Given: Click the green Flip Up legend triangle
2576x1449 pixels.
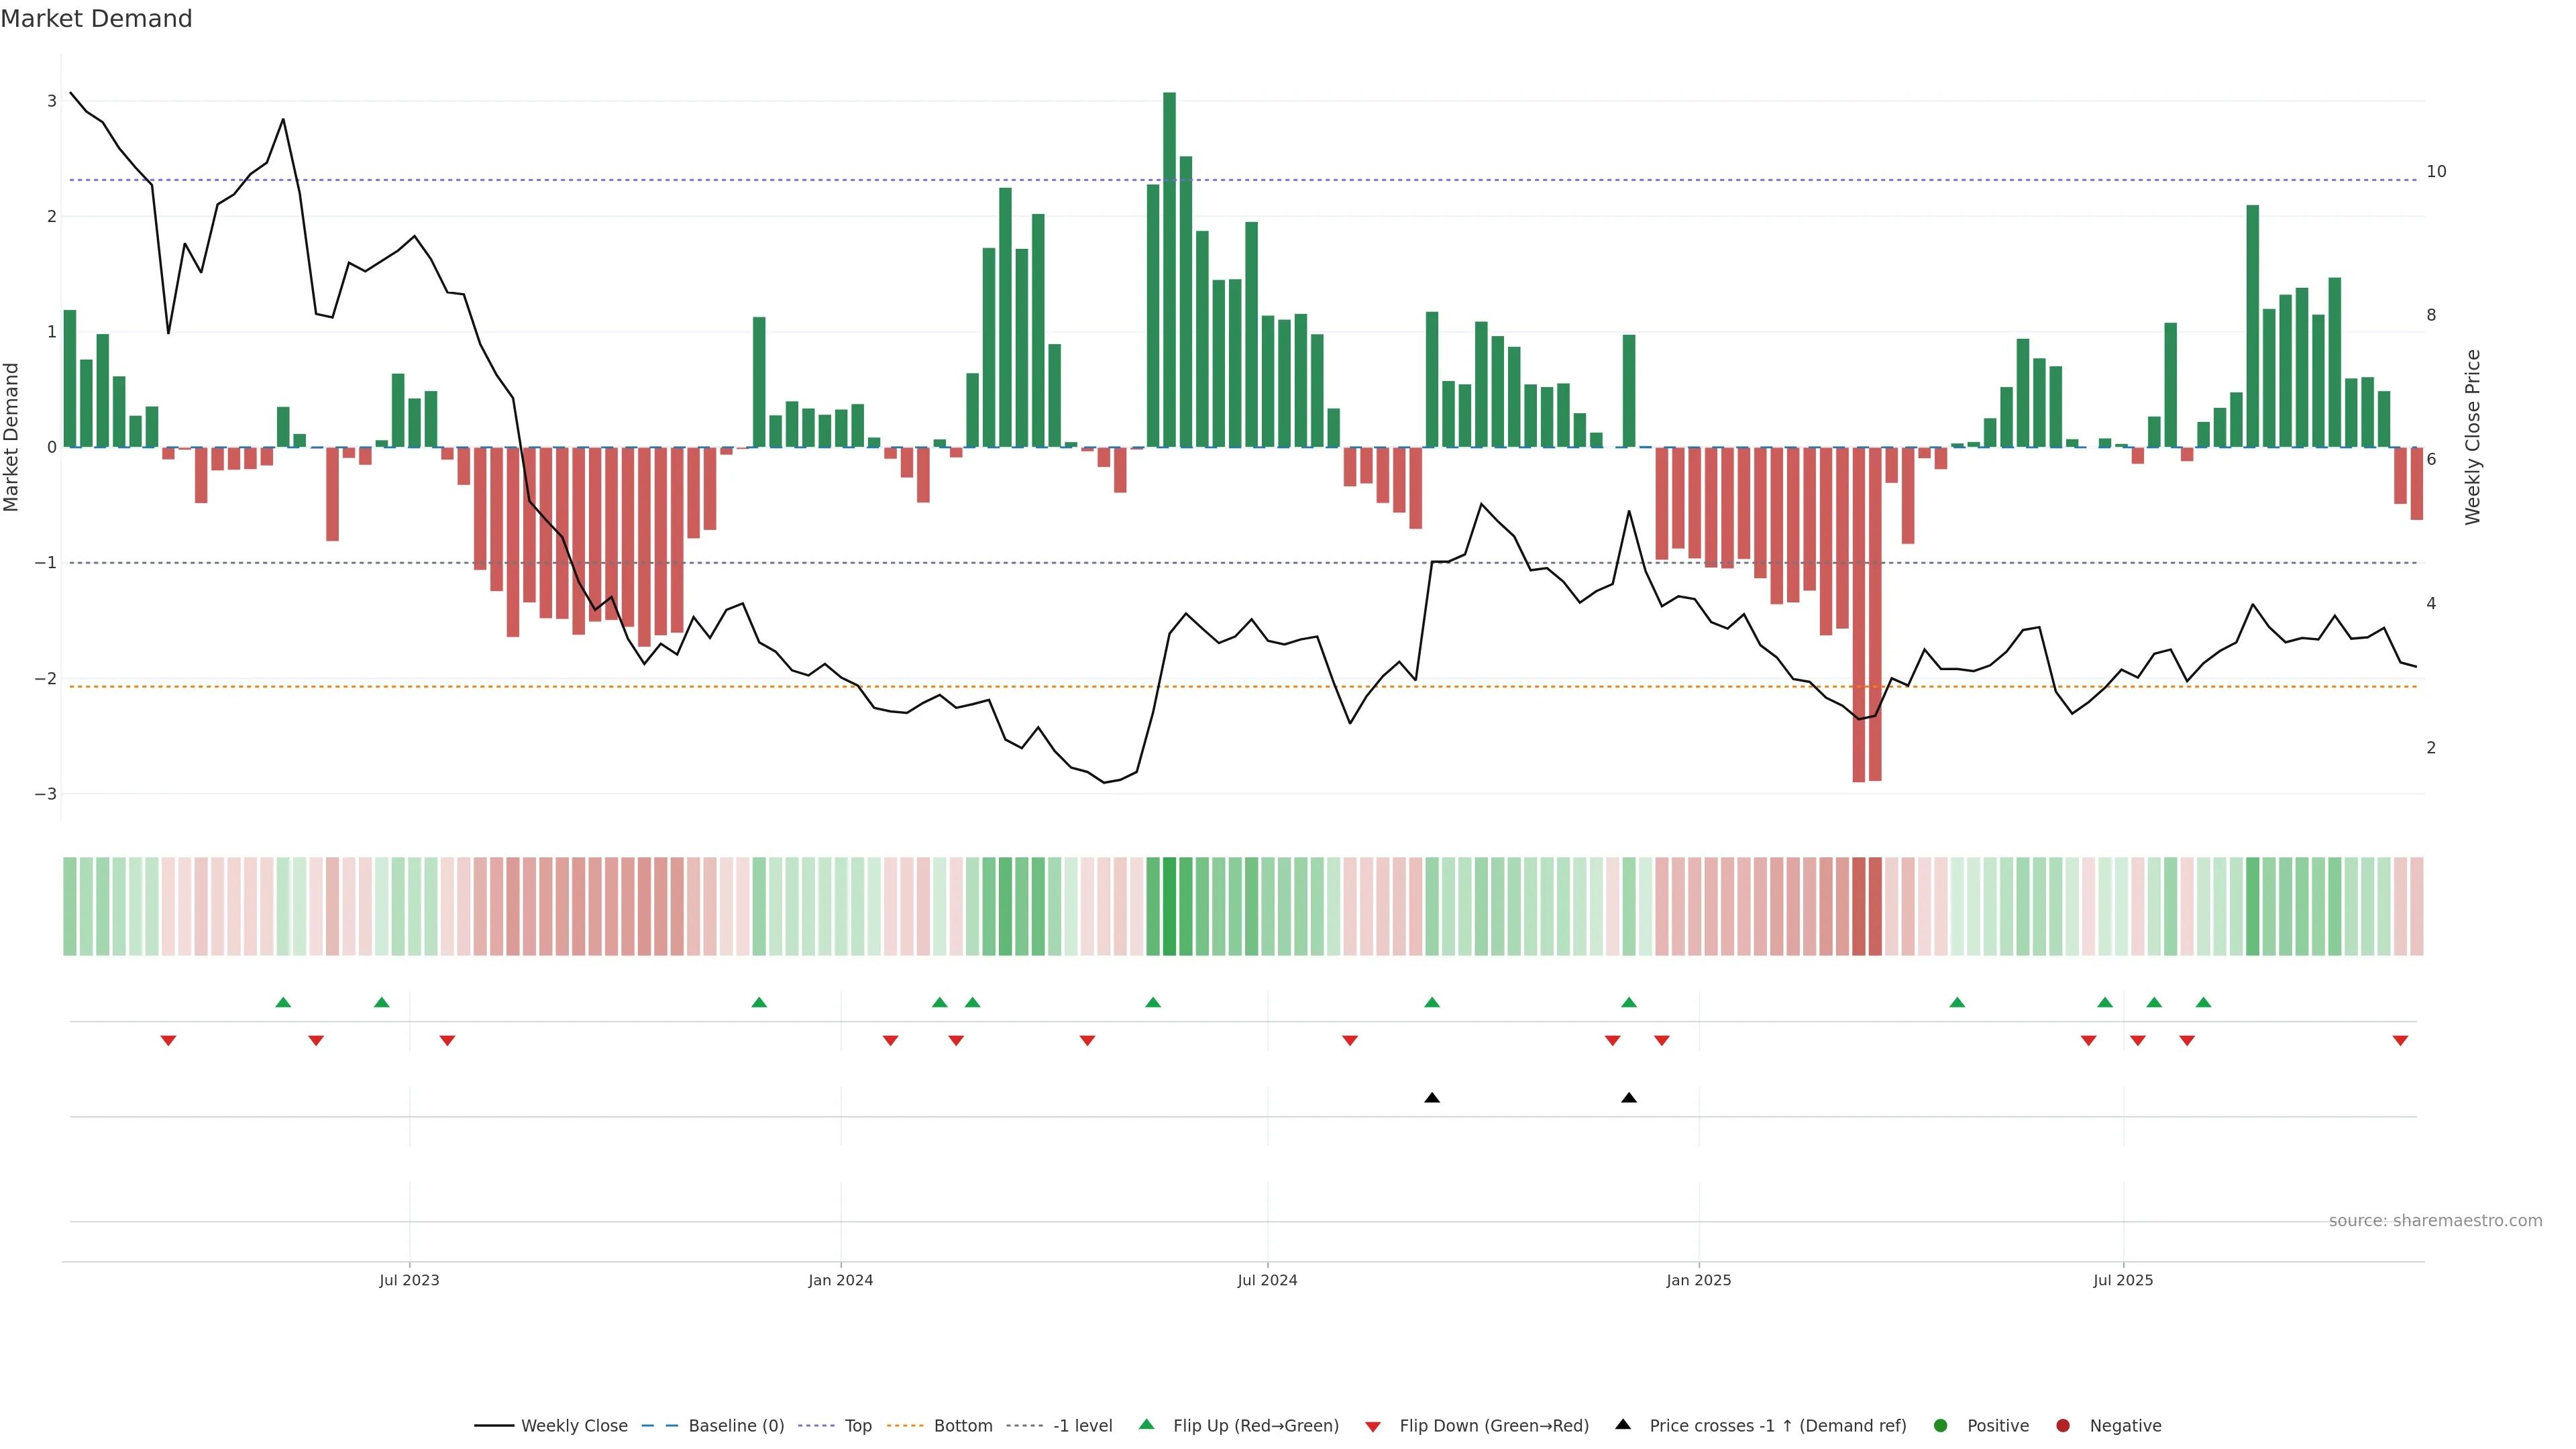Looking at the screenshot, I should tap(1147, 1425).
